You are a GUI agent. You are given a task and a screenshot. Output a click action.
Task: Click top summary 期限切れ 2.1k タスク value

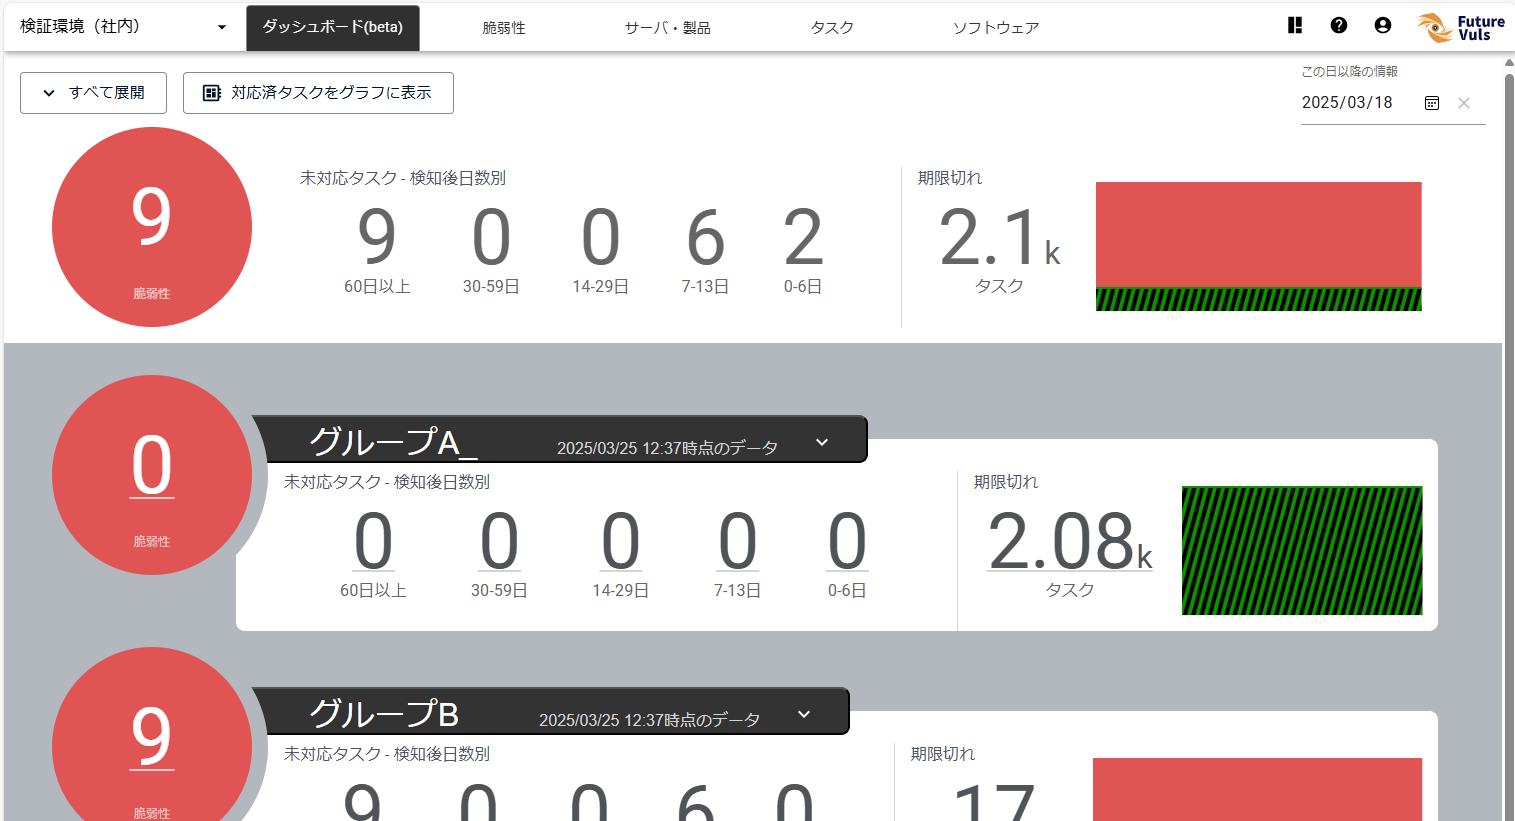tap(999, 238)
